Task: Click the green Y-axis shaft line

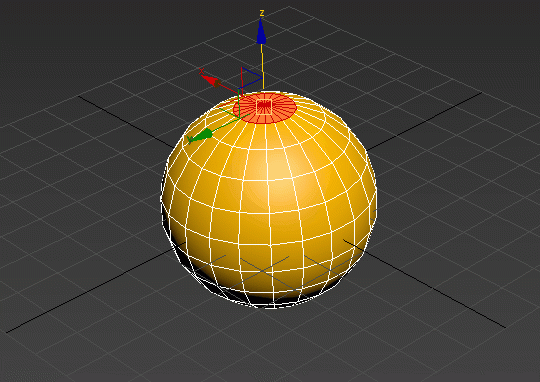Action: pyautogui.click(x=226, y=124)
